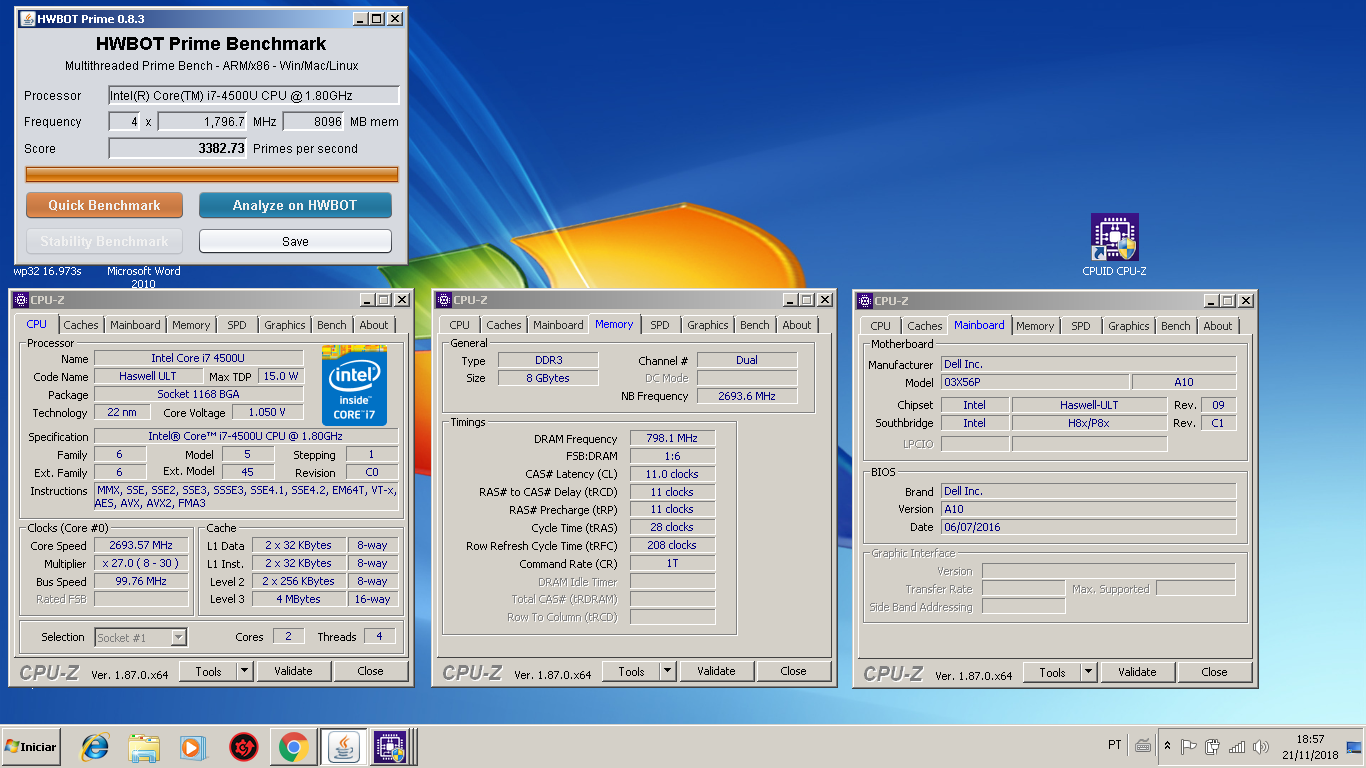Viewport: 1366px width, 768px height.
Task: Open About tab in Mainboard window
Action: tap(1218, 326)
